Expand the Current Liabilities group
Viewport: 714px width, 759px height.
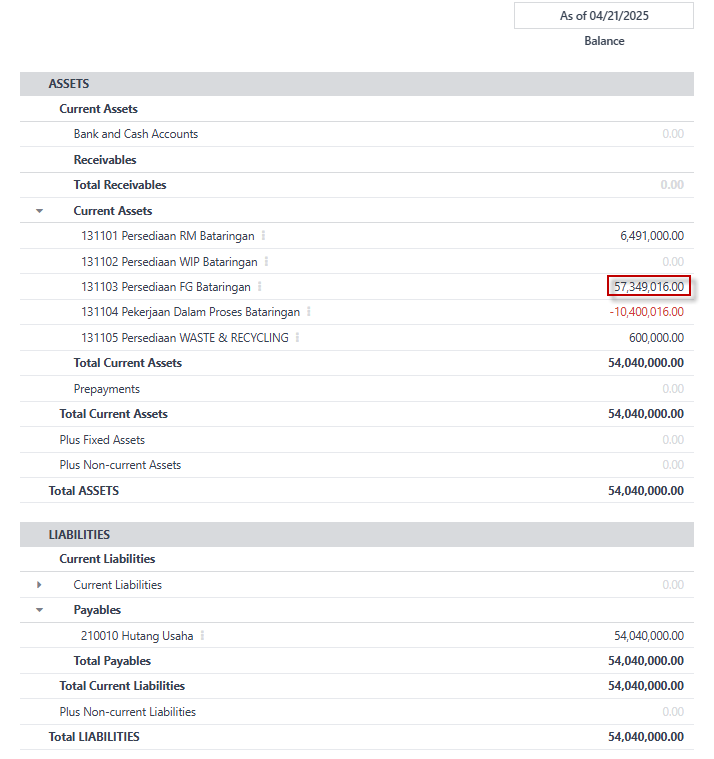pyautogui.click(x=39, y=585)
